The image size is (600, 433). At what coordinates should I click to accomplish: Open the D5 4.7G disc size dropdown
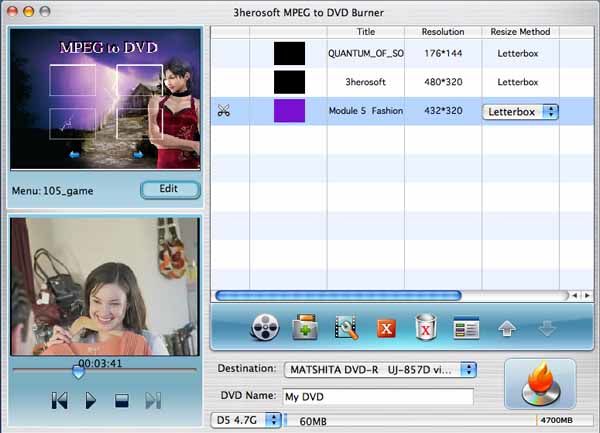(246, 420)
